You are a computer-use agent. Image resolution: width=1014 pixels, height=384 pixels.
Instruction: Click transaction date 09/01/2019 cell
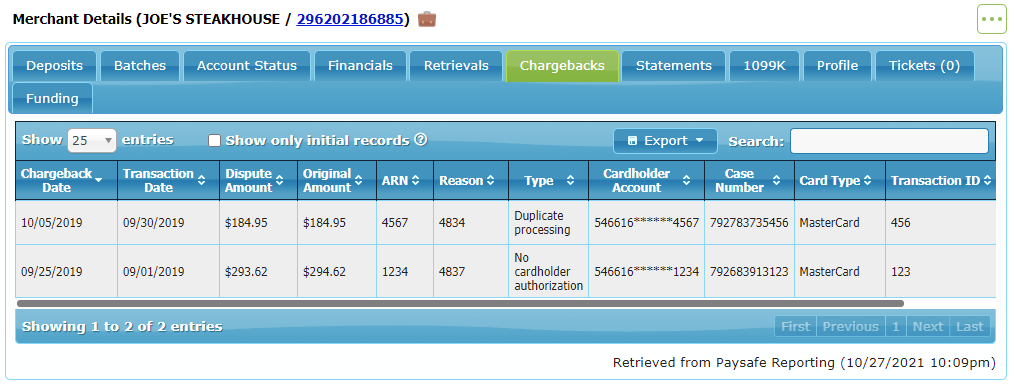(169, 272)
